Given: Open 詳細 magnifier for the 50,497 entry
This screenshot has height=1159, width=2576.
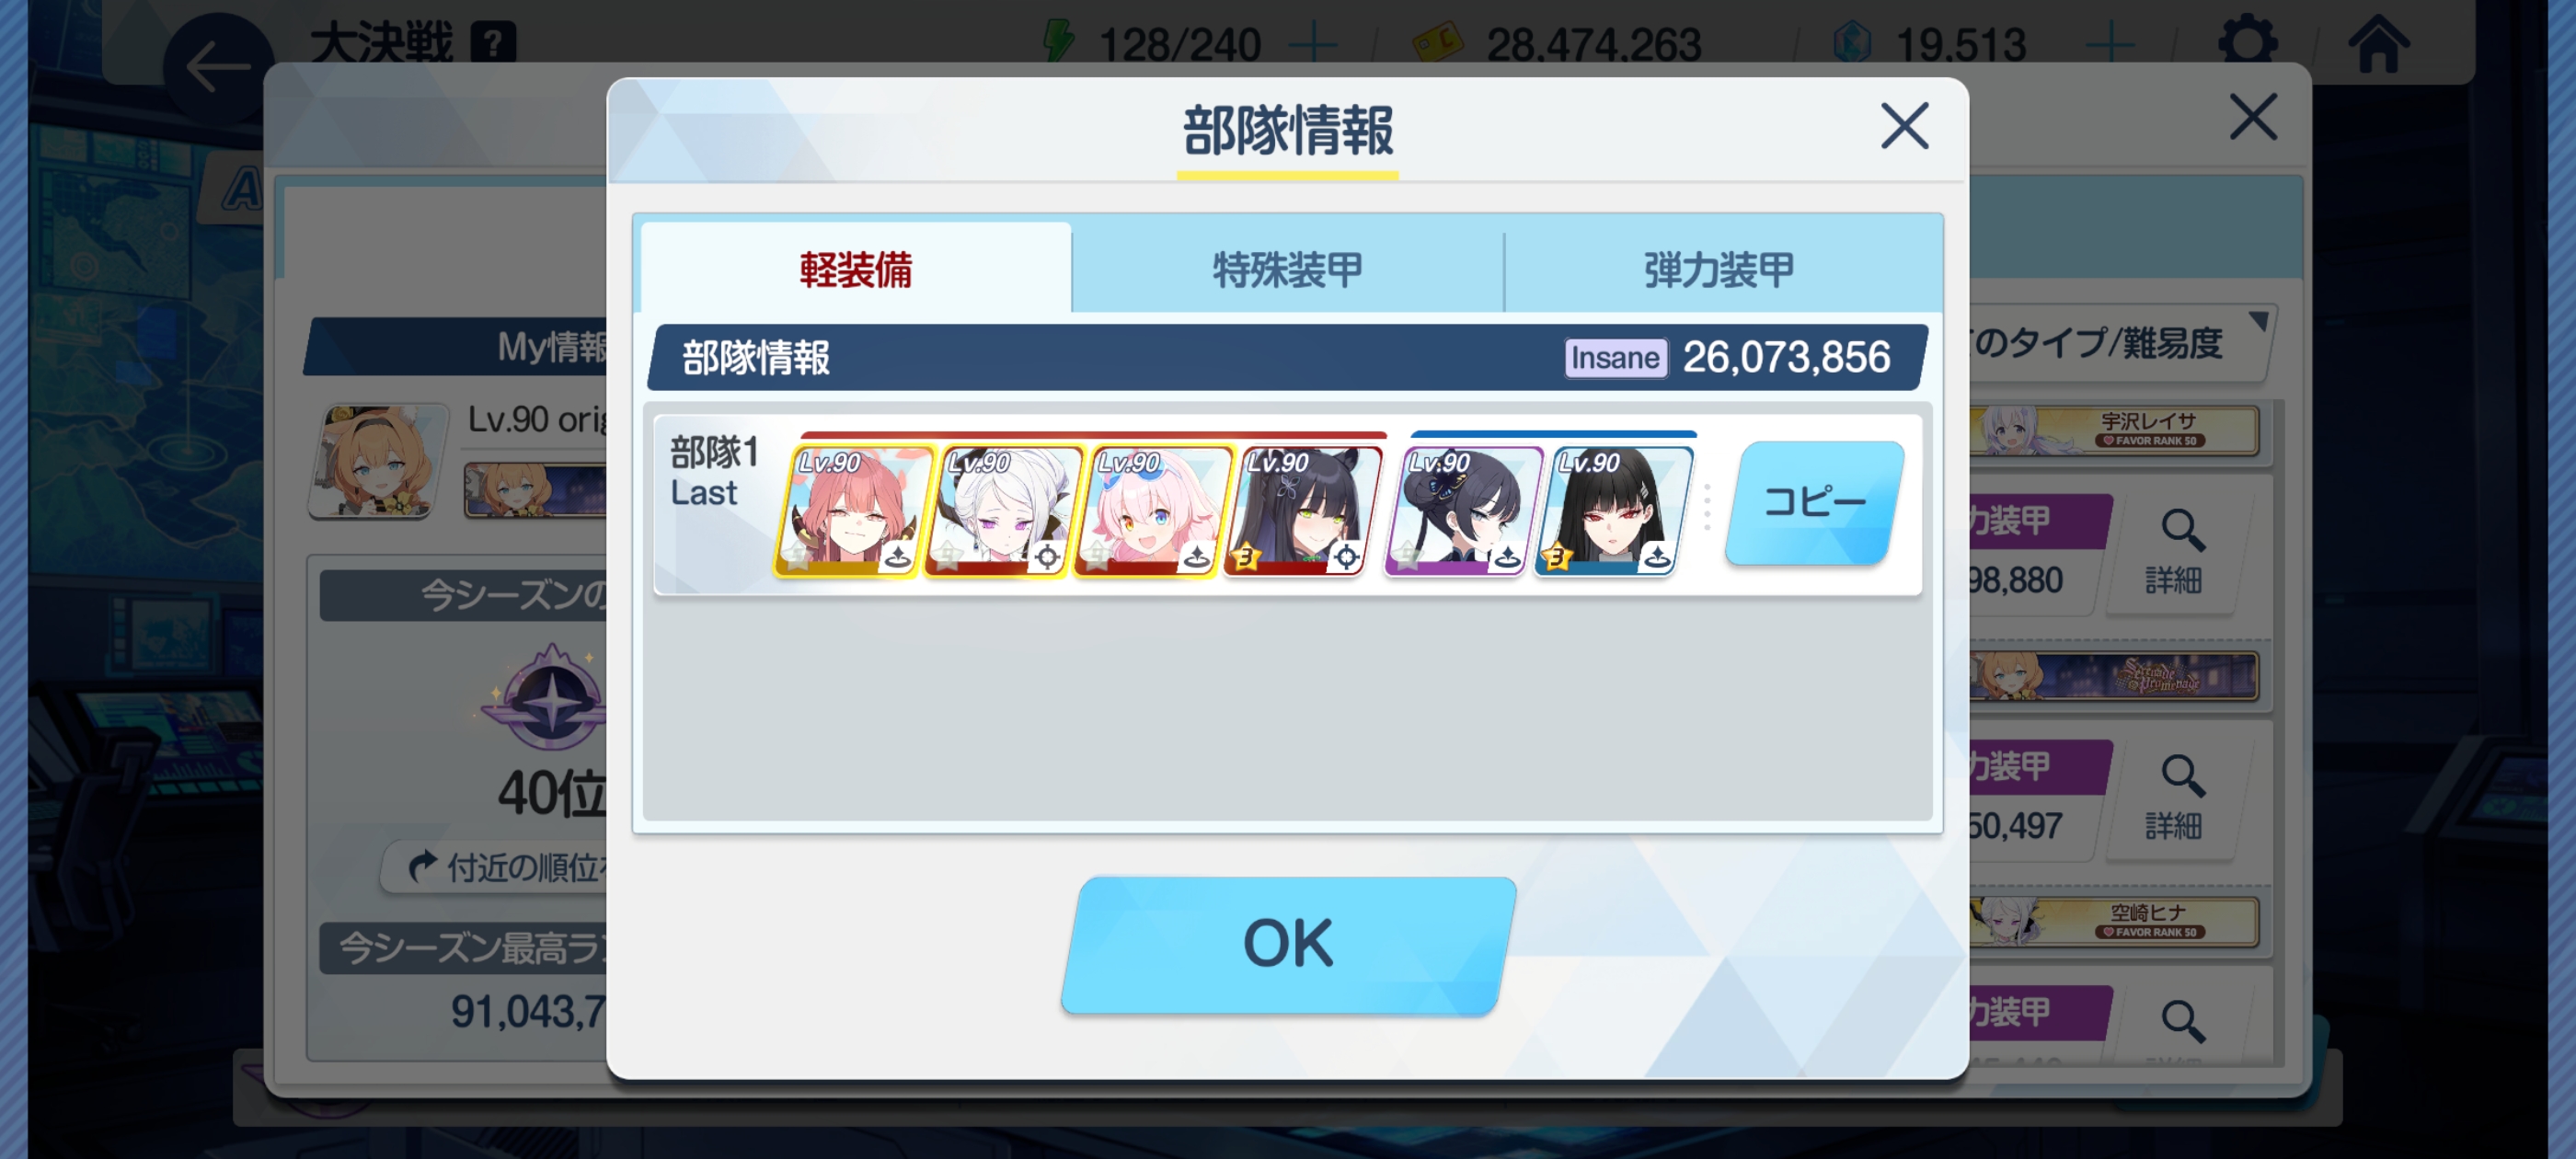Looking at the screenshot, I should tap(2179, 798).
